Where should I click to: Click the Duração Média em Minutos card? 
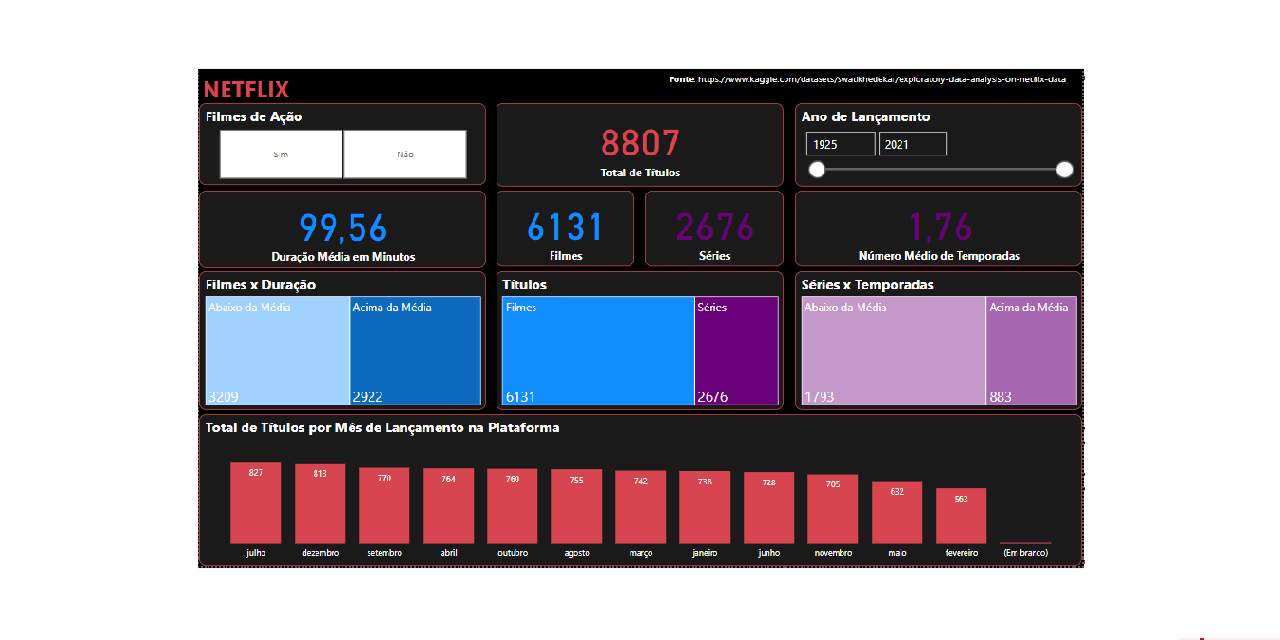(342, 228)
